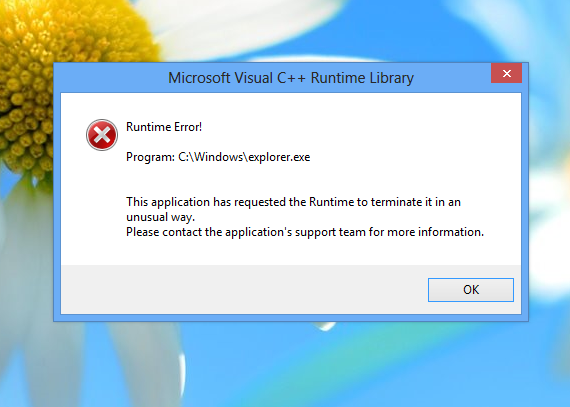
Task: Click the 'This application has requested' message line
Action: [293, 202]
